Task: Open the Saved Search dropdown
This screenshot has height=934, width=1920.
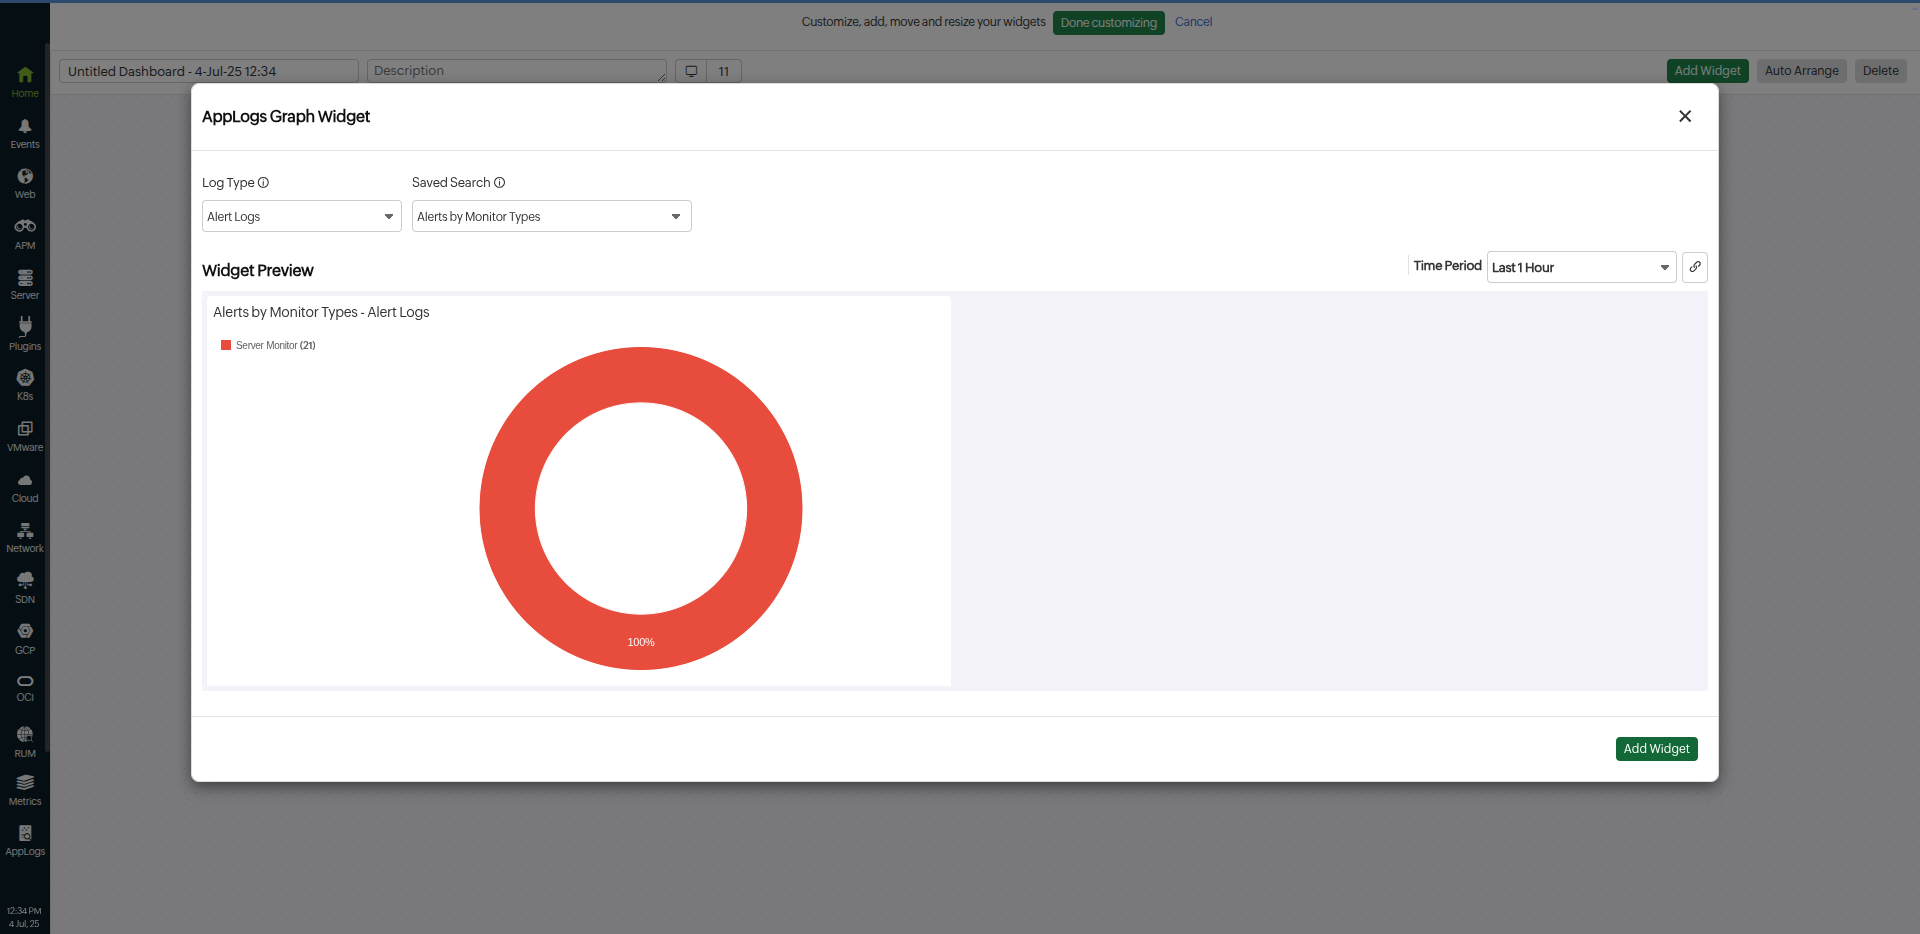Action: tap(551, 217)
